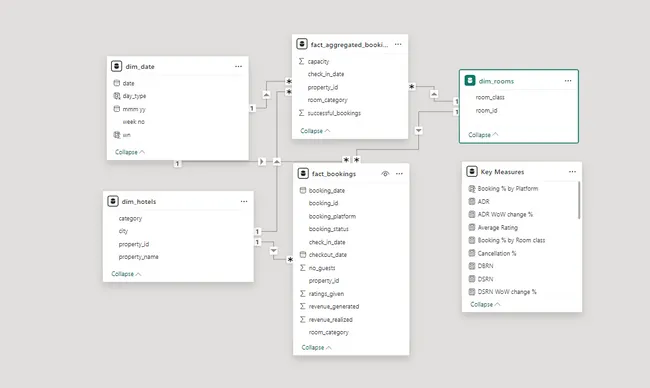Click Key Measures field list scrollbar
The image size is (650, 388).
coord(579,200)
